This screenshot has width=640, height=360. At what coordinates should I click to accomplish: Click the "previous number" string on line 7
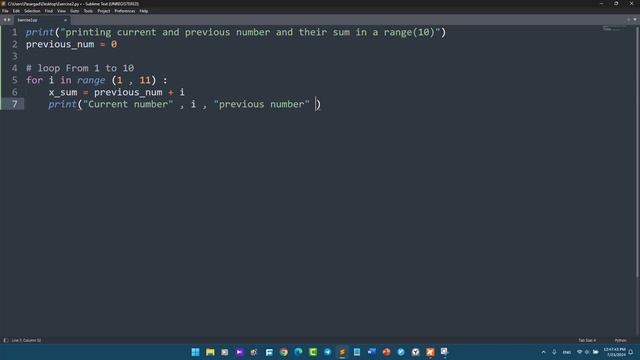[x=262, y=104]
